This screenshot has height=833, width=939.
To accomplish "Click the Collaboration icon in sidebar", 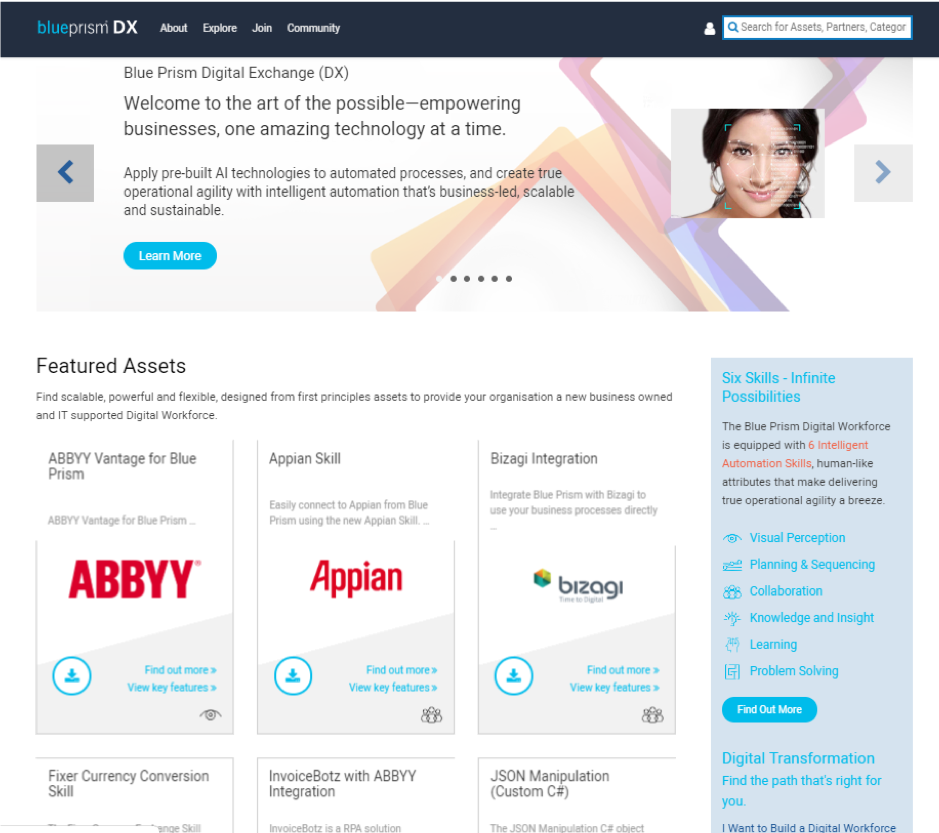I will [732, 592].
